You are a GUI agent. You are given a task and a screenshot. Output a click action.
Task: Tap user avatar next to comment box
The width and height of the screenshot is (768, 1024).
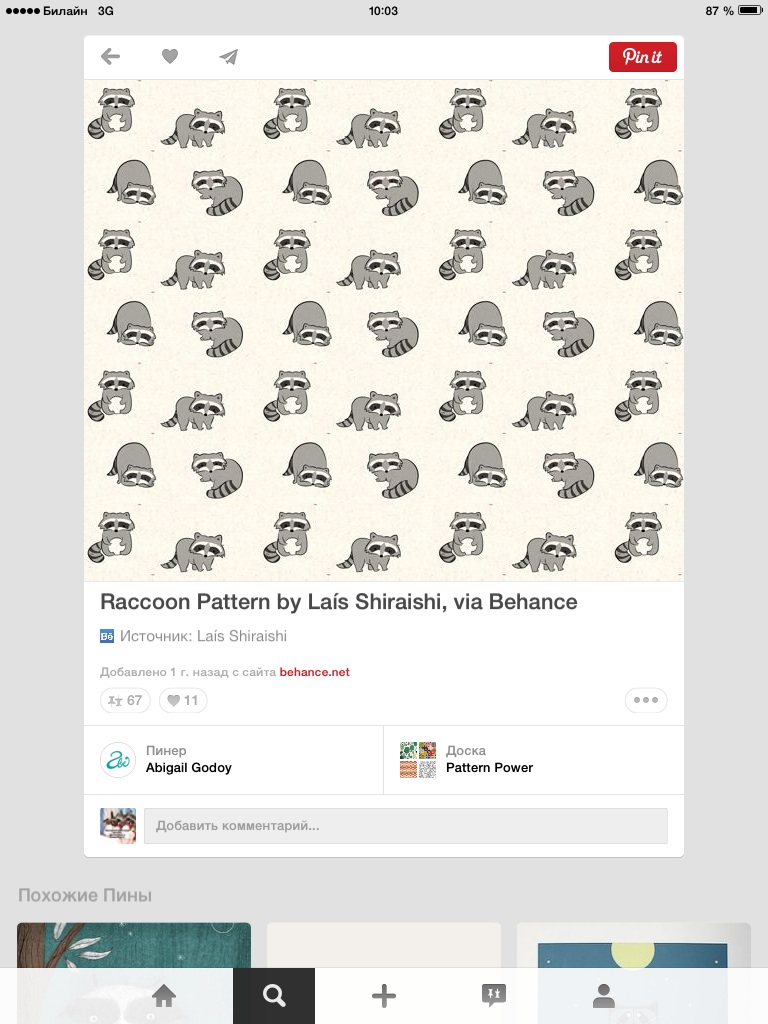118,826
